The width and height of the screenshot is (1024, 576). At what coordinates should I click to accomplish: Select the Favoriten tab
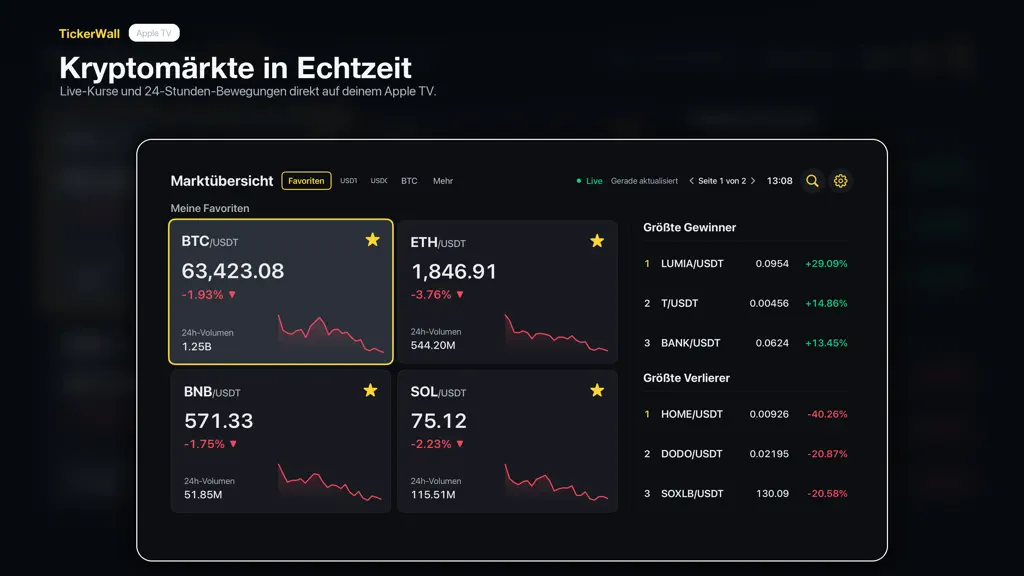pos(306,181)
